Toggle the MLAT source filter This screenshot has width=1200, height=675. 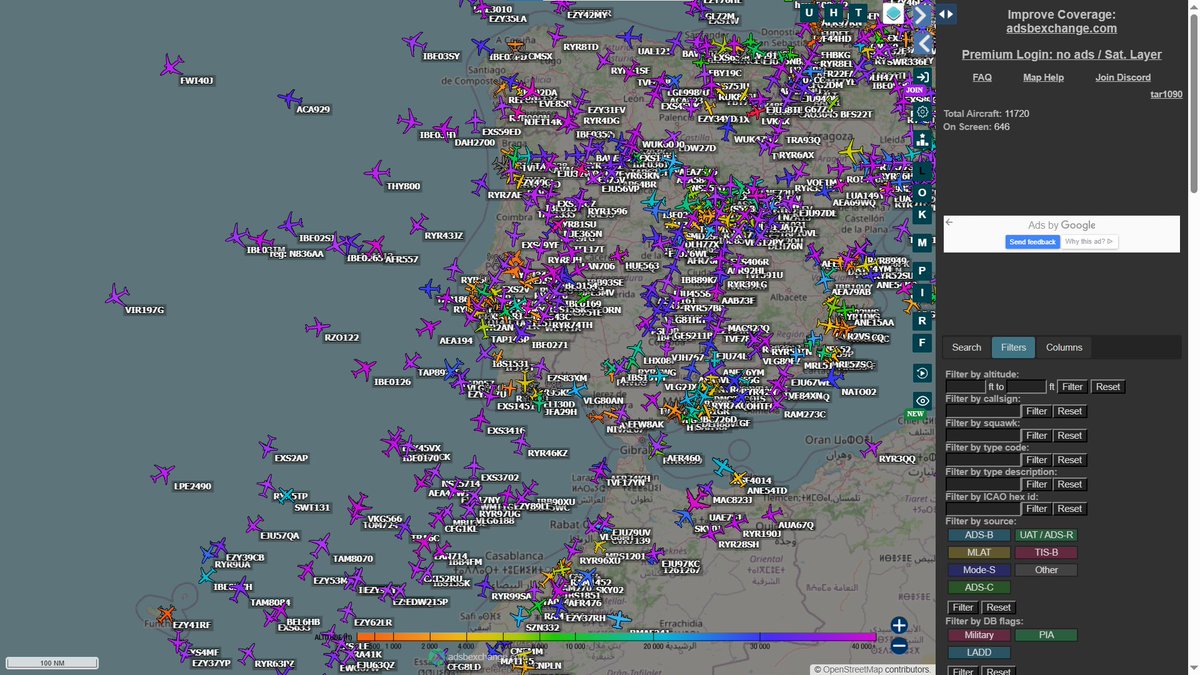(x=978, y=552)
